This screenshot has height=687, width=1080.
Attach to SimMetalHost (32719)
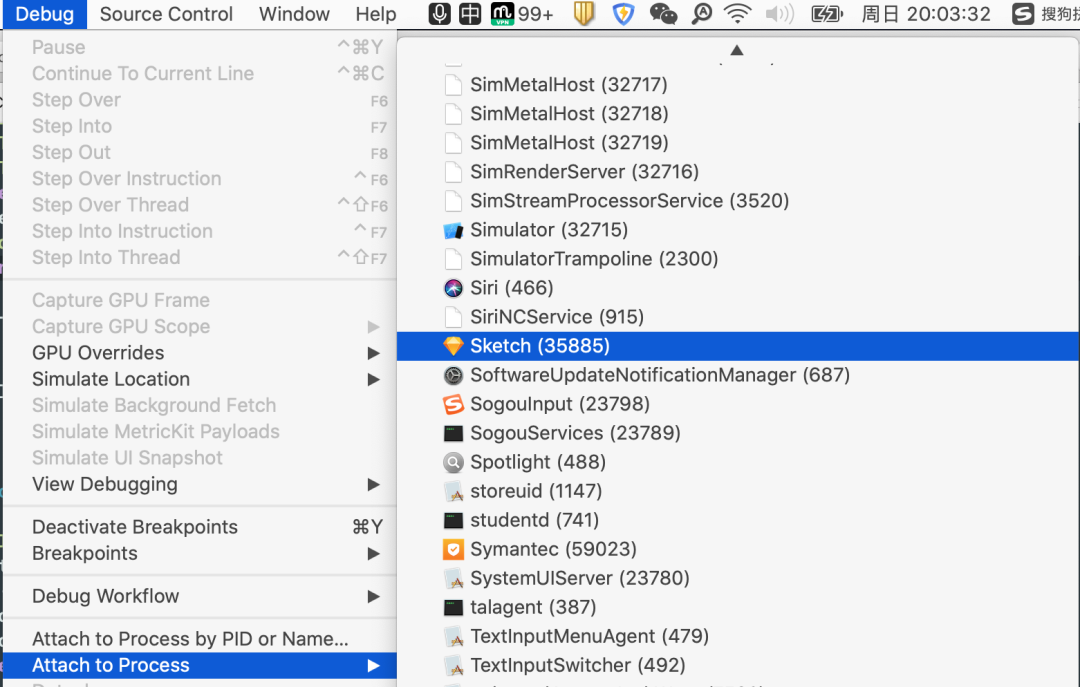click(738, 143)
